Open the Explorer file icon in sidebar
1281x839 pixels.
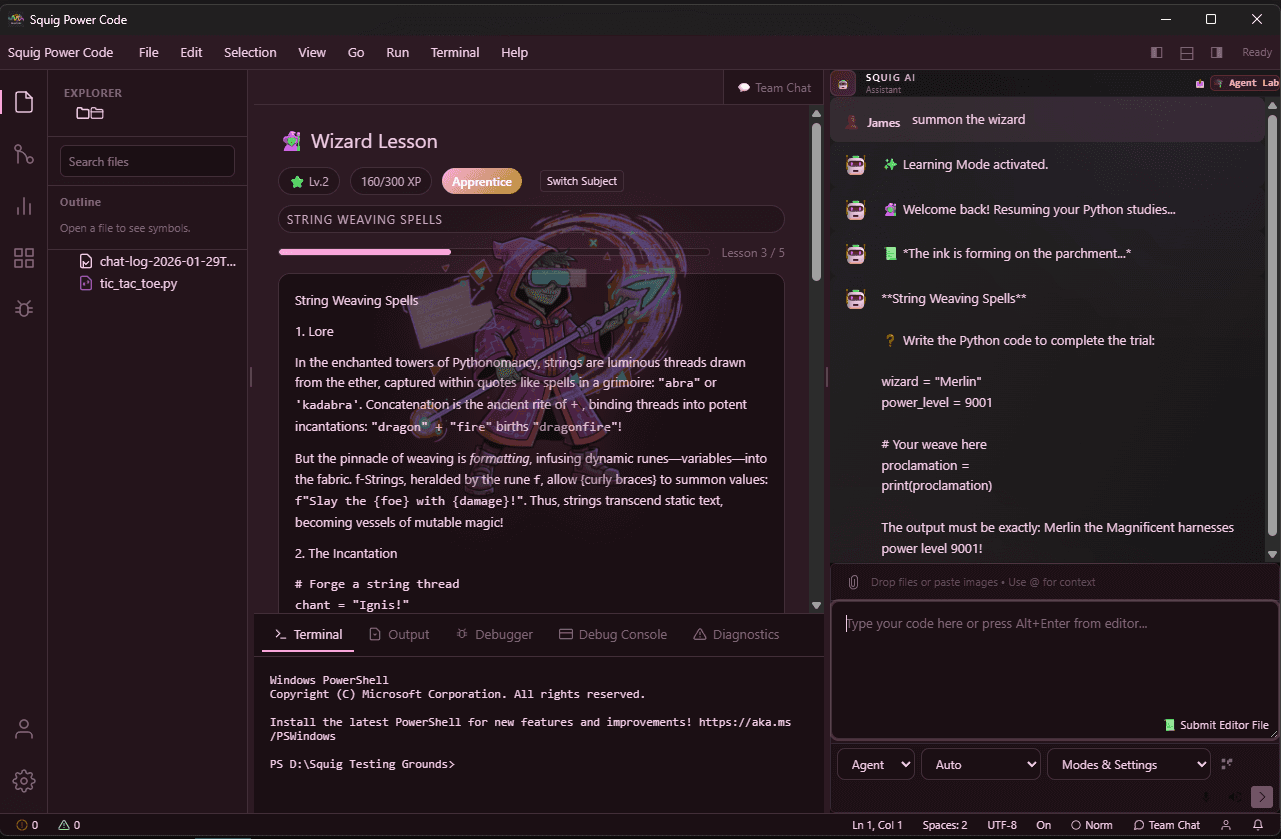coord(23,101)
